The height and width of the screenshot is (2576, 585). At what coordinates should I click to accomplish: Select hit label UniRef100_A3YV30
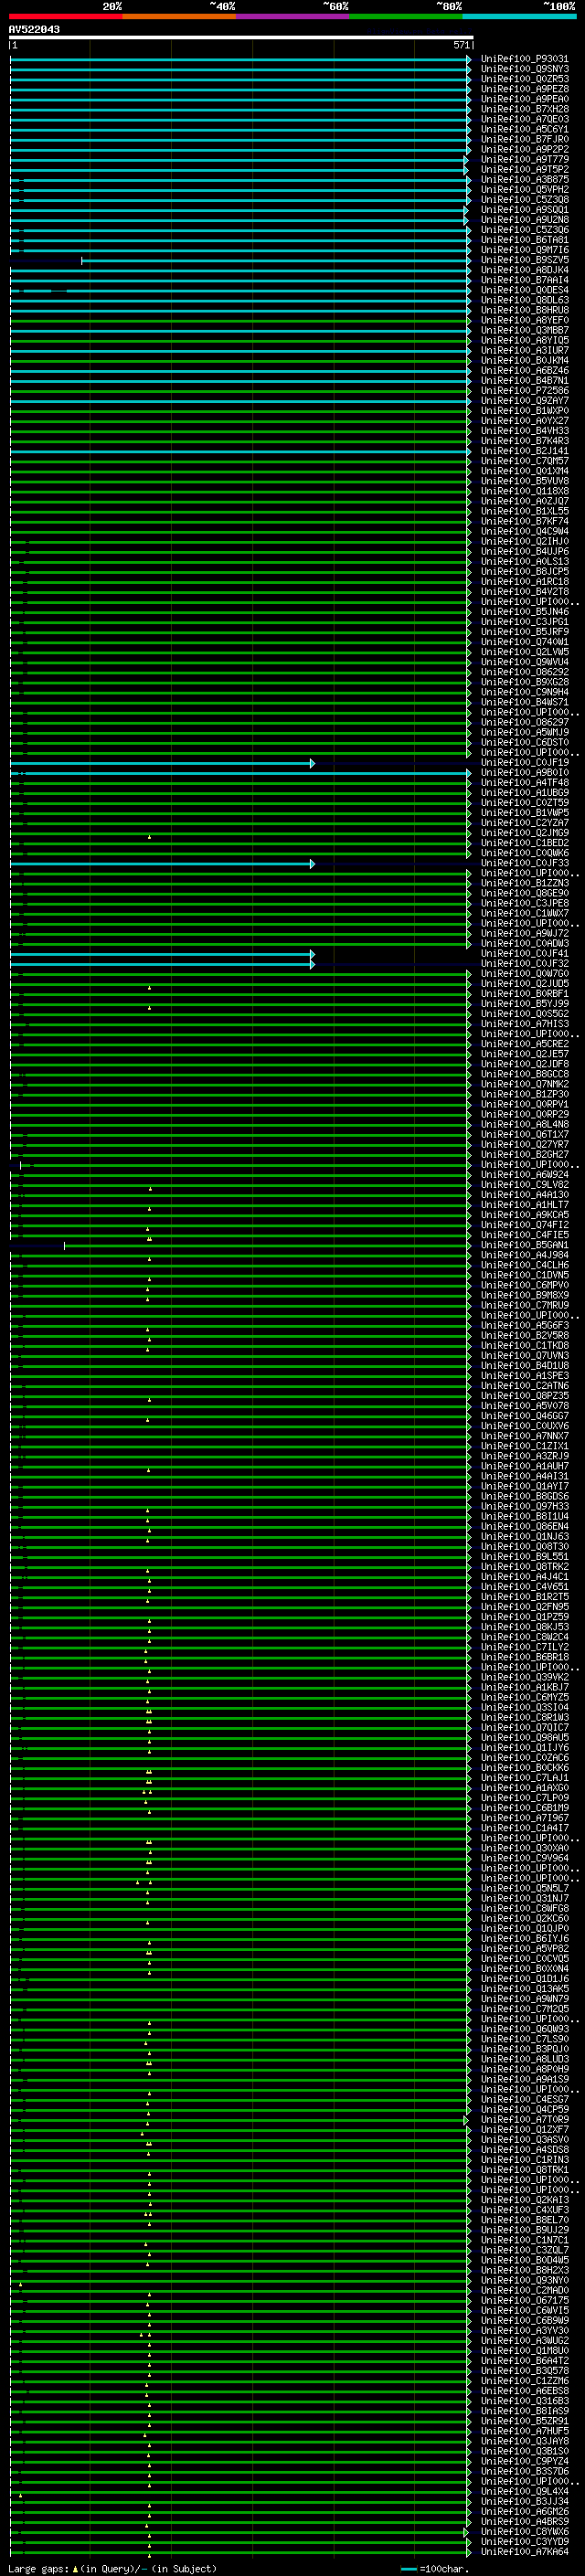tap(525, 2331)
